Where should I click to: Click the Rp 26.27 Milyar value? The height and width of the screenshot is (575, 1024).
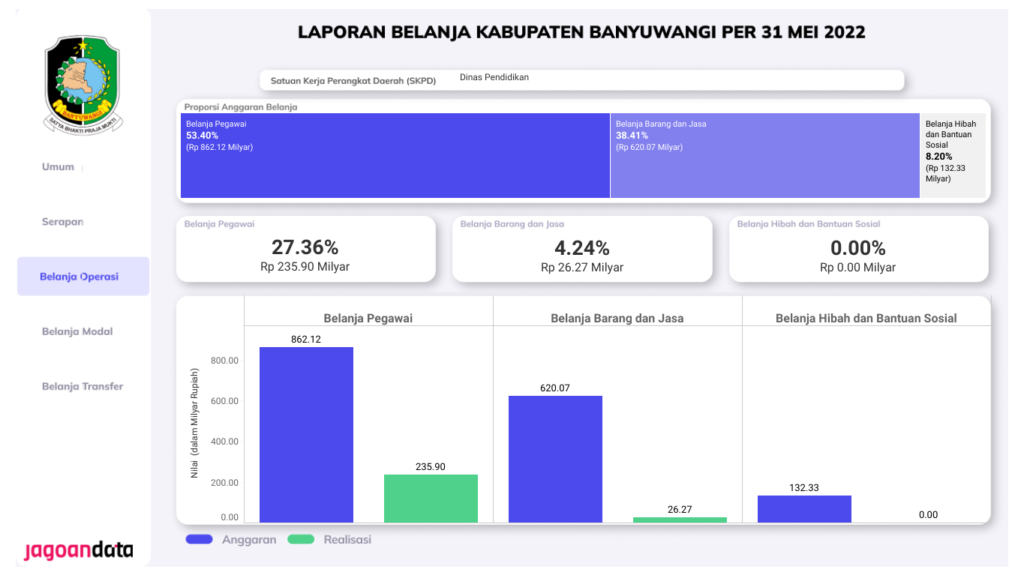582,267
